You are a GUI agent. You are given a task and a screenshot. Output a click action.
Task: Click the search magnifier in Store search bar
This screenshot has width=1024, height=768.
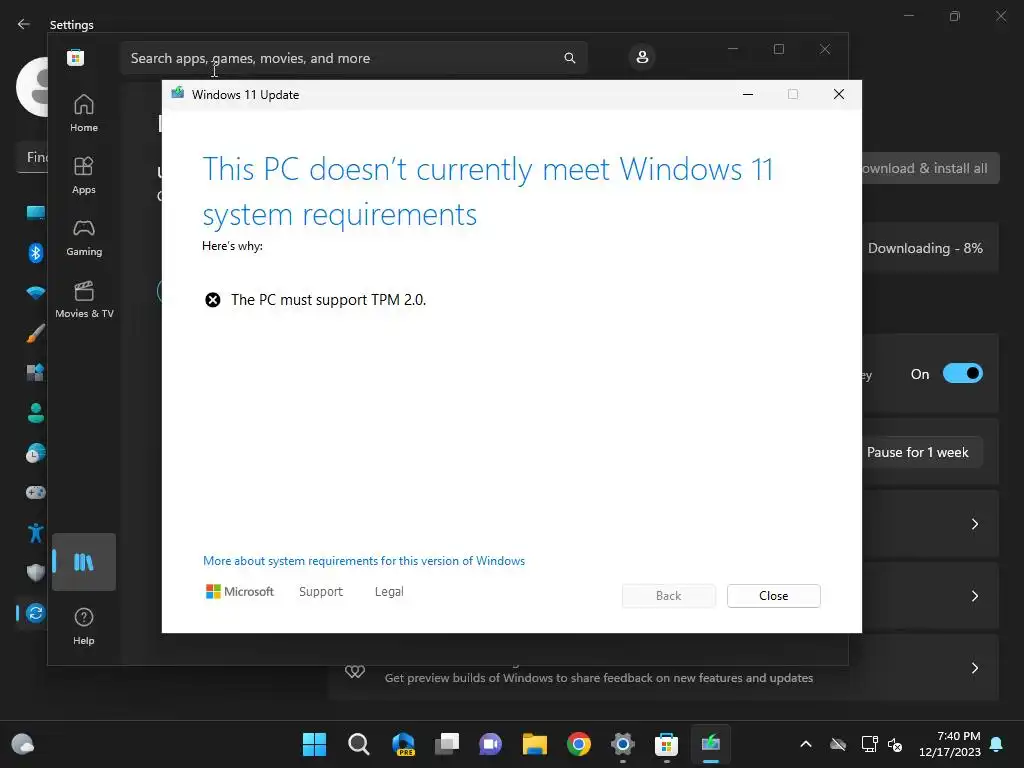pyautogui.click(x=569, y=58)
